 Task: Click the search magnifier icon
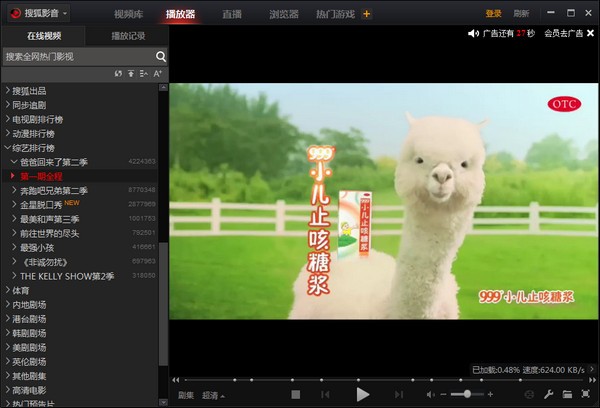click(161, 57)
